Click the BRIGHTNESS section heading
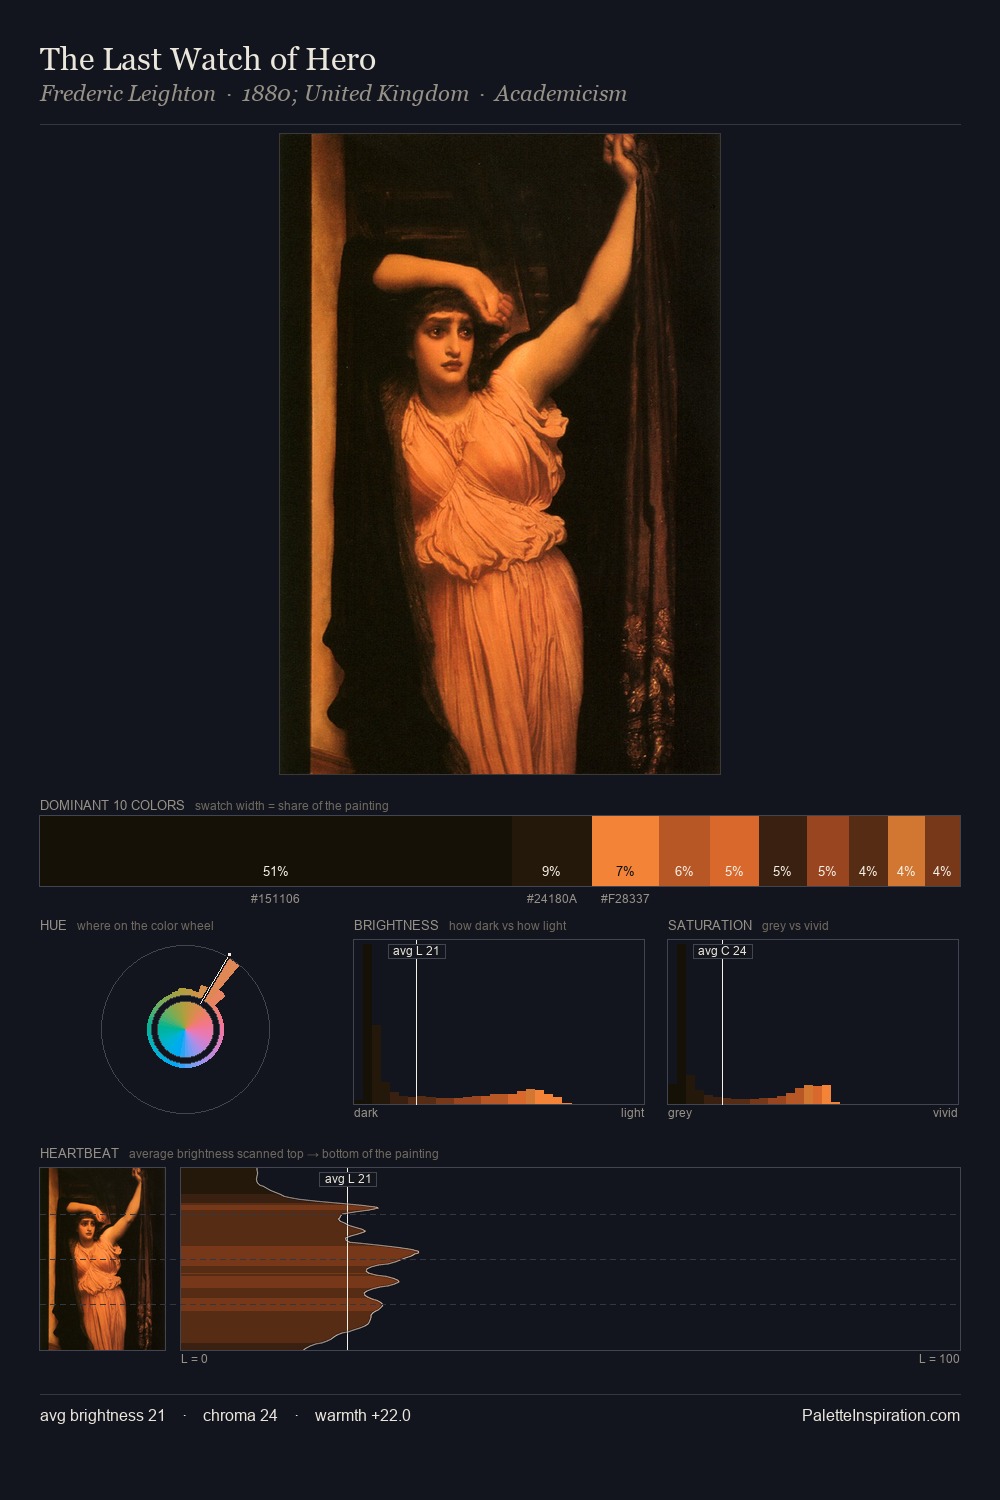The image size is (1000, 1500). pos(396,925)
